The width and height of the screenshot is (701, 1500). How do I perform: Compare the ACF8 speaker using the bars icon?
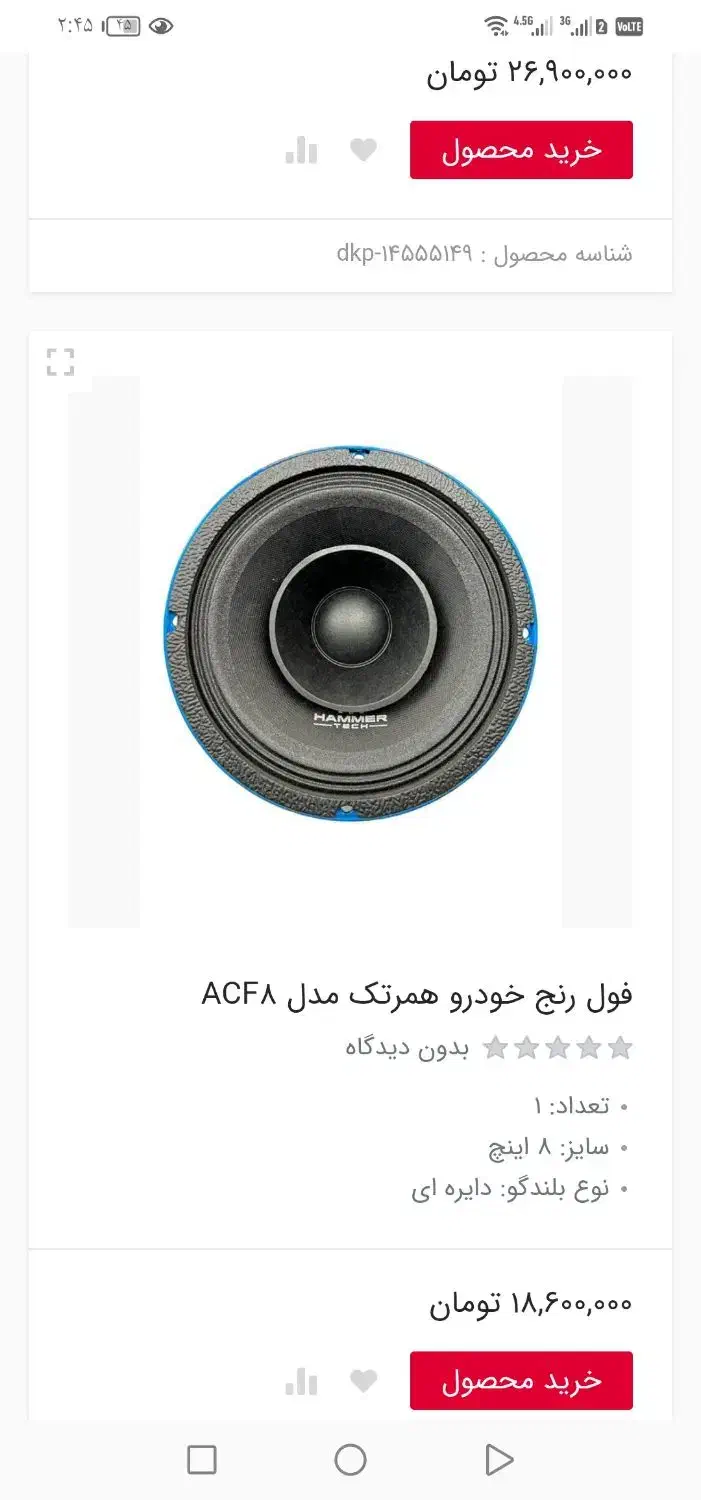(x=301, y=1381)
